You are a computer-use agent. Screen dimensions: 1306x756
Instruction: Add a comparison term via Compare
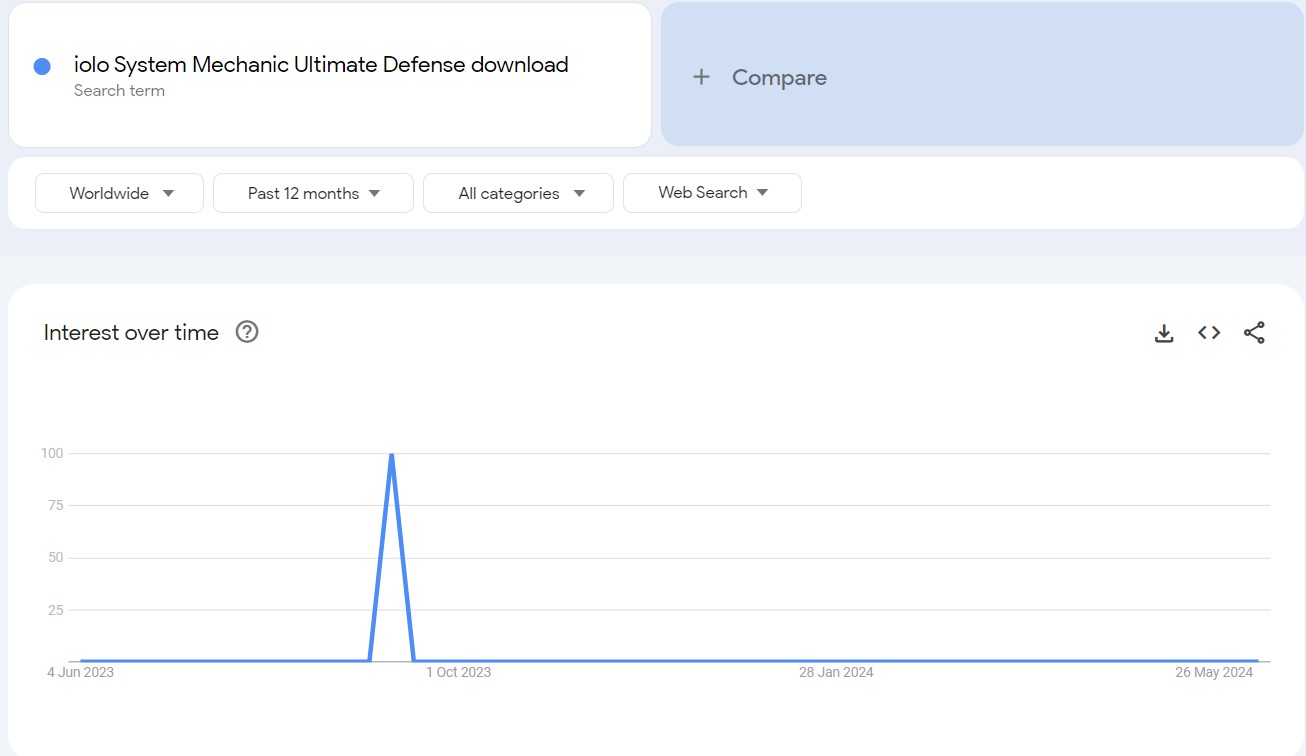tap(982, 75)
